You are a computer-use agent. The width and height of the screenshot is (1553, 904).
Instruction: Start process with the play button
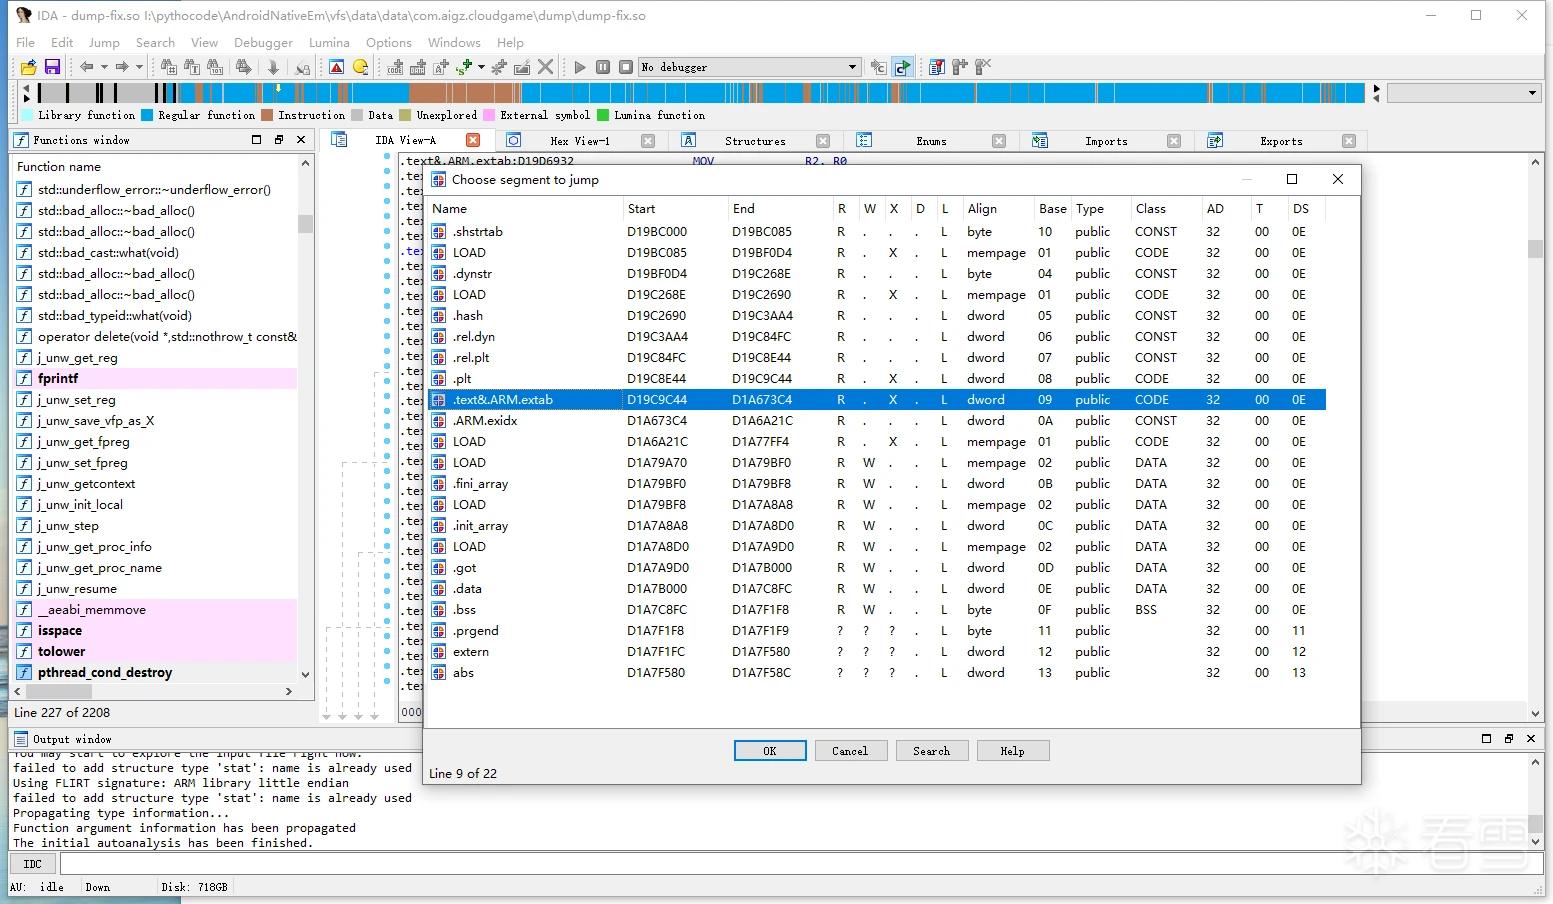[580, 67]
